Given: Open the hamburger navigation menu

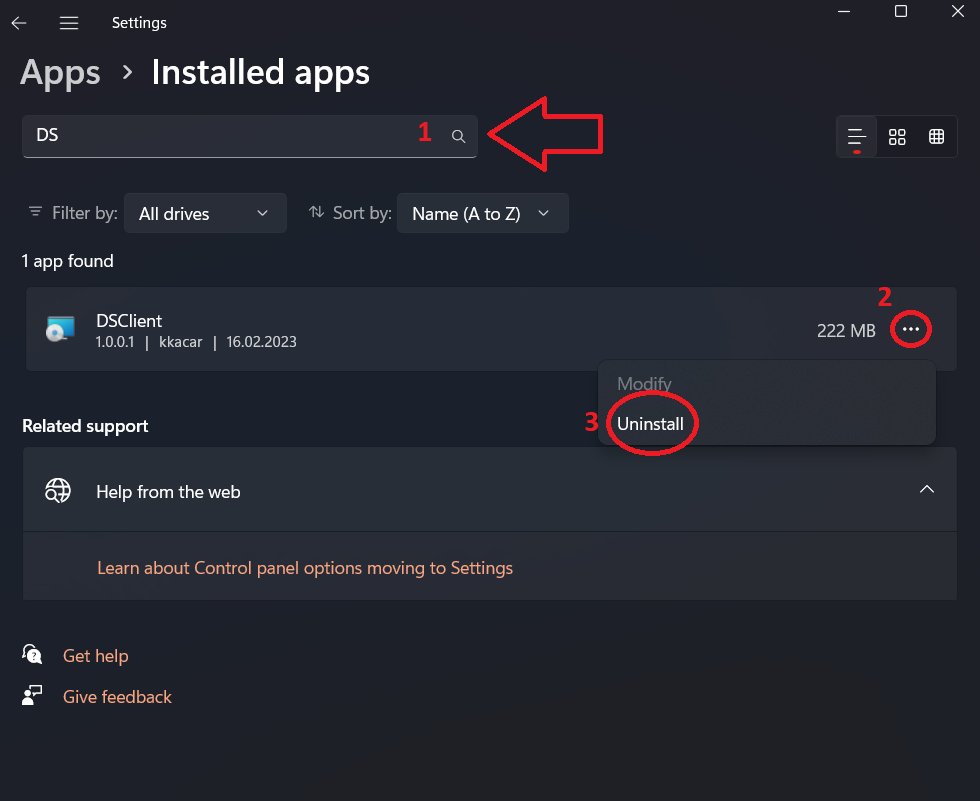Looking at the screenshot, I should click(x=68, y=22).
